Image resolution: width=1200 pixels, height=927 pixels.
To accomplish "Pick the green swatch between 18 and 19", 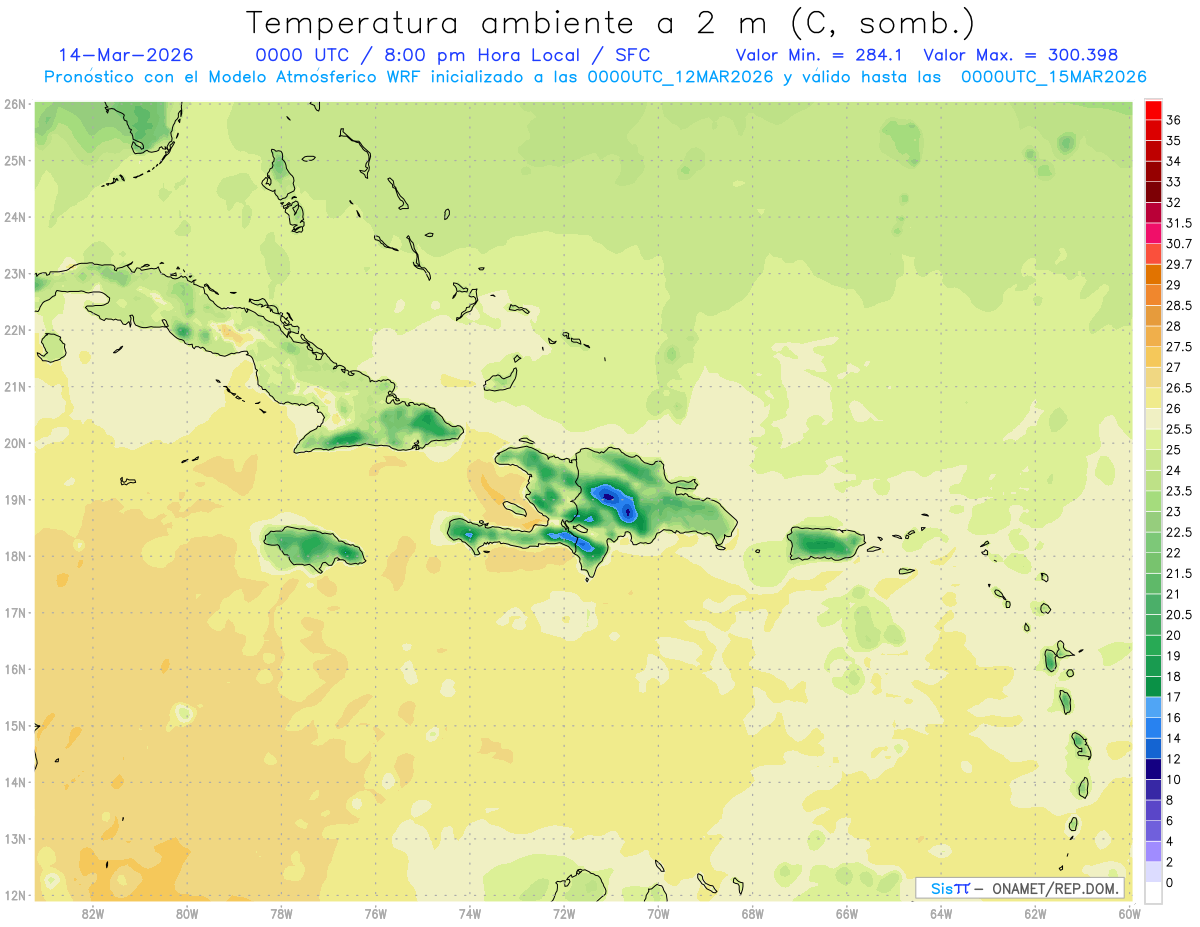I will click(x=1153, y=666).
